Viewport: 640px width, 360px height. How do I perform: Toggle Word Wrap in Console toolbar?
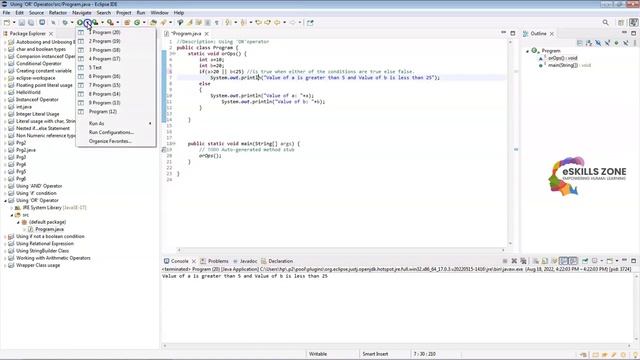click(554, 261)
